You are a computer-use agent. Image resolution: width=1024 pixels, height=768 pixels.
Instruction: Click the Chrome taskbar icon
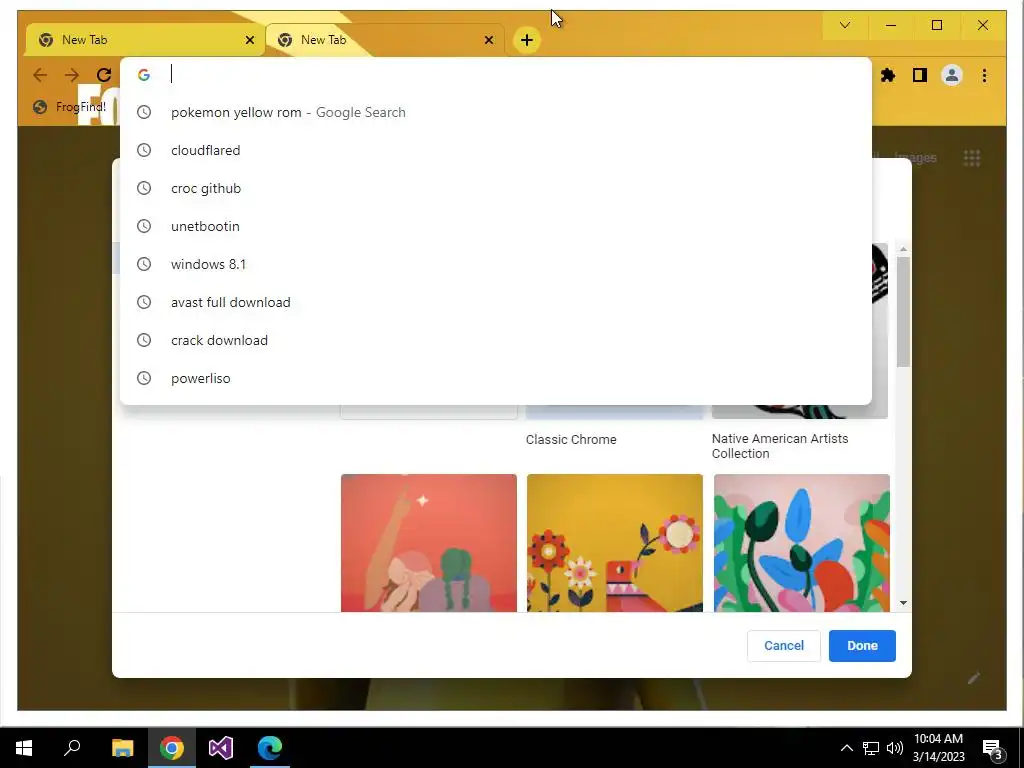172,748
